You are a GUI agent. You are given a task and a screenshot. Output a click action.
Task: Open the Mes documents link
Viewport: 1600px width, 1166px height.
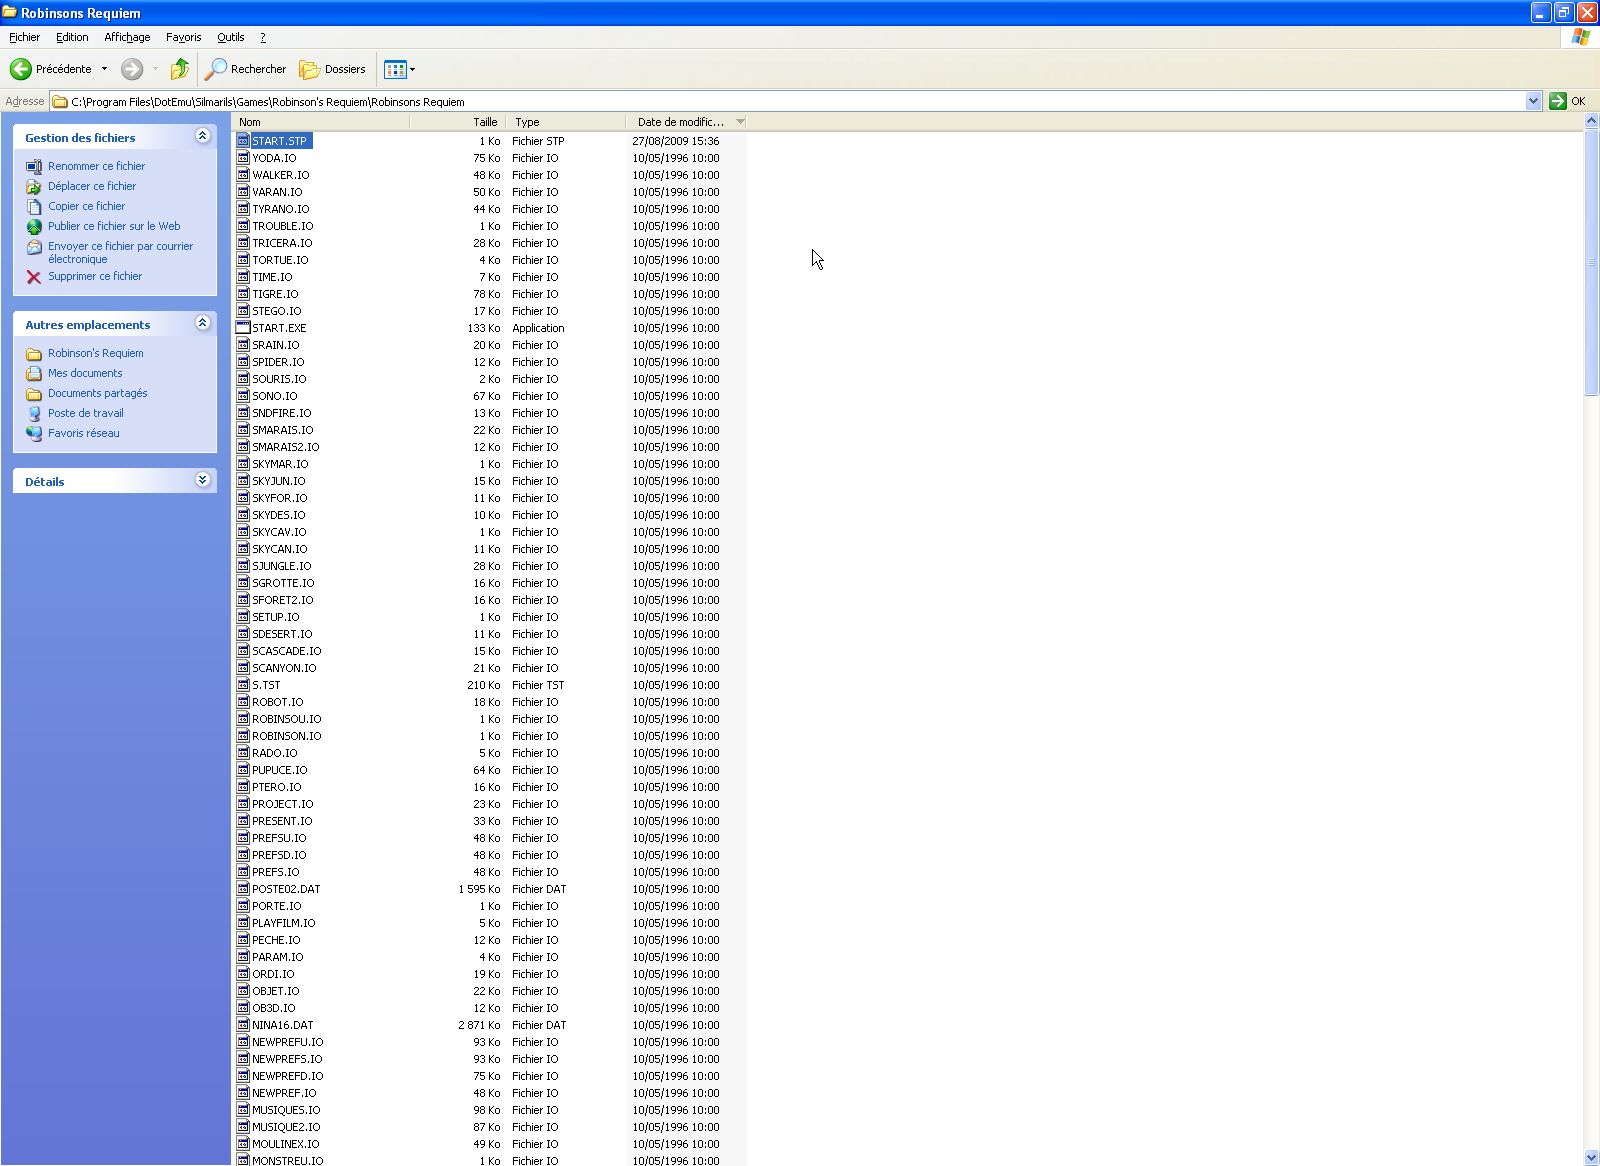85,373
